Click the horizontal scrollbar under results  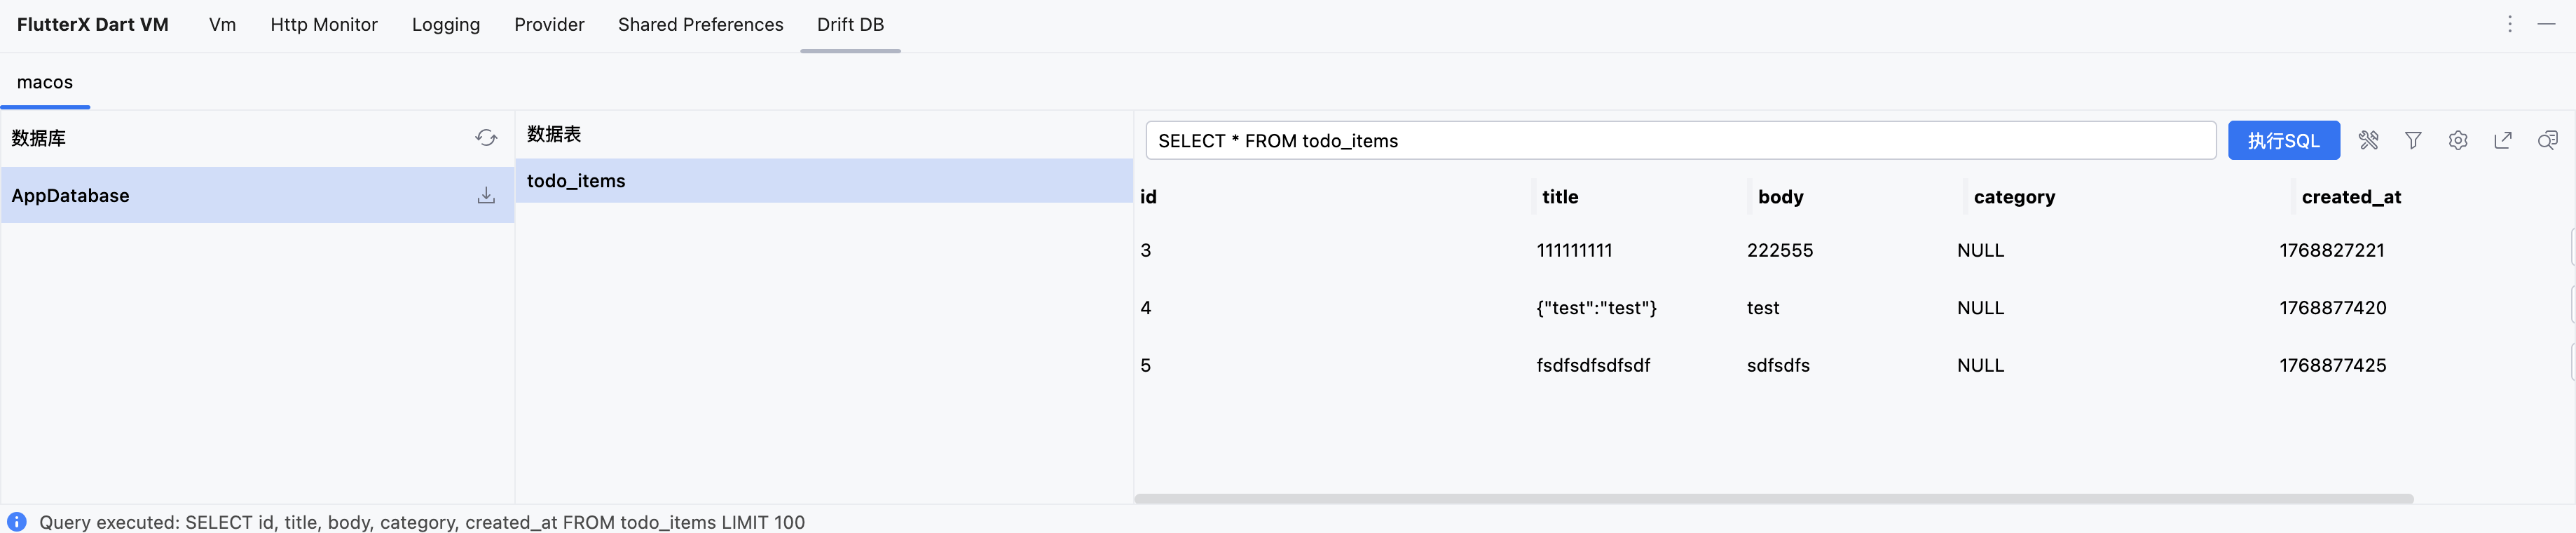(1773, 498)
